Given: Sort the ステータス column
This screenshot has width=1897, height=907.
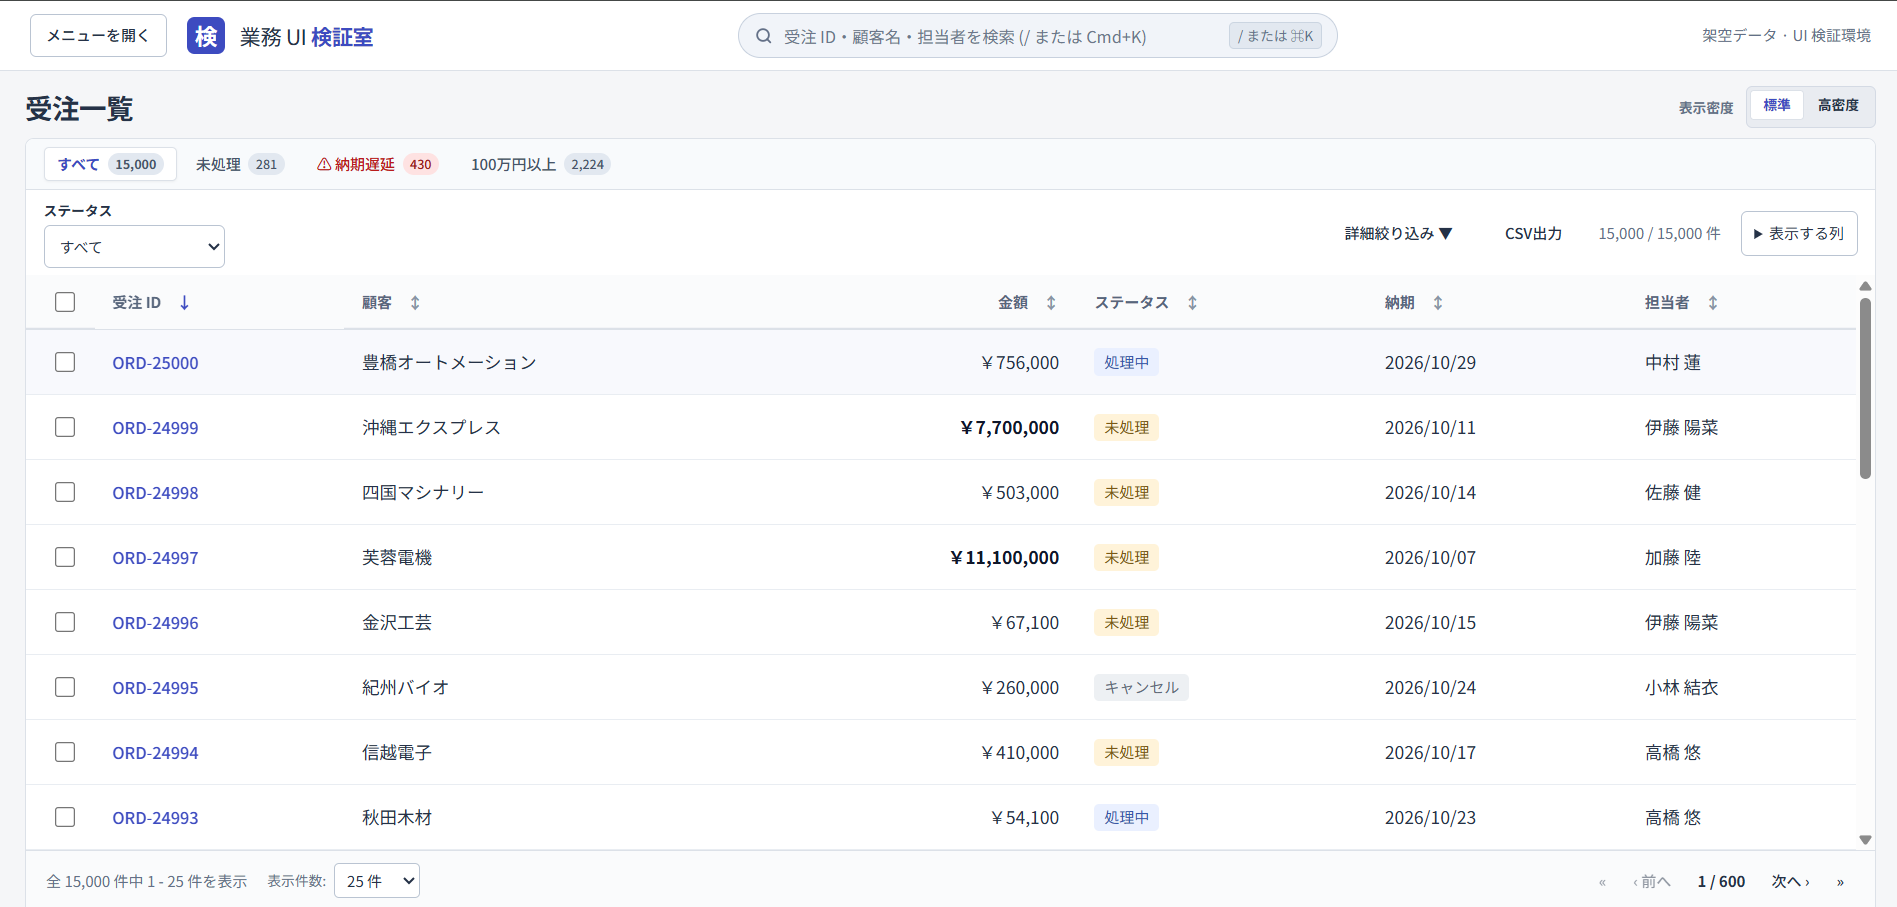Looking at the screenshot, I should click(x=1192, y=302).
